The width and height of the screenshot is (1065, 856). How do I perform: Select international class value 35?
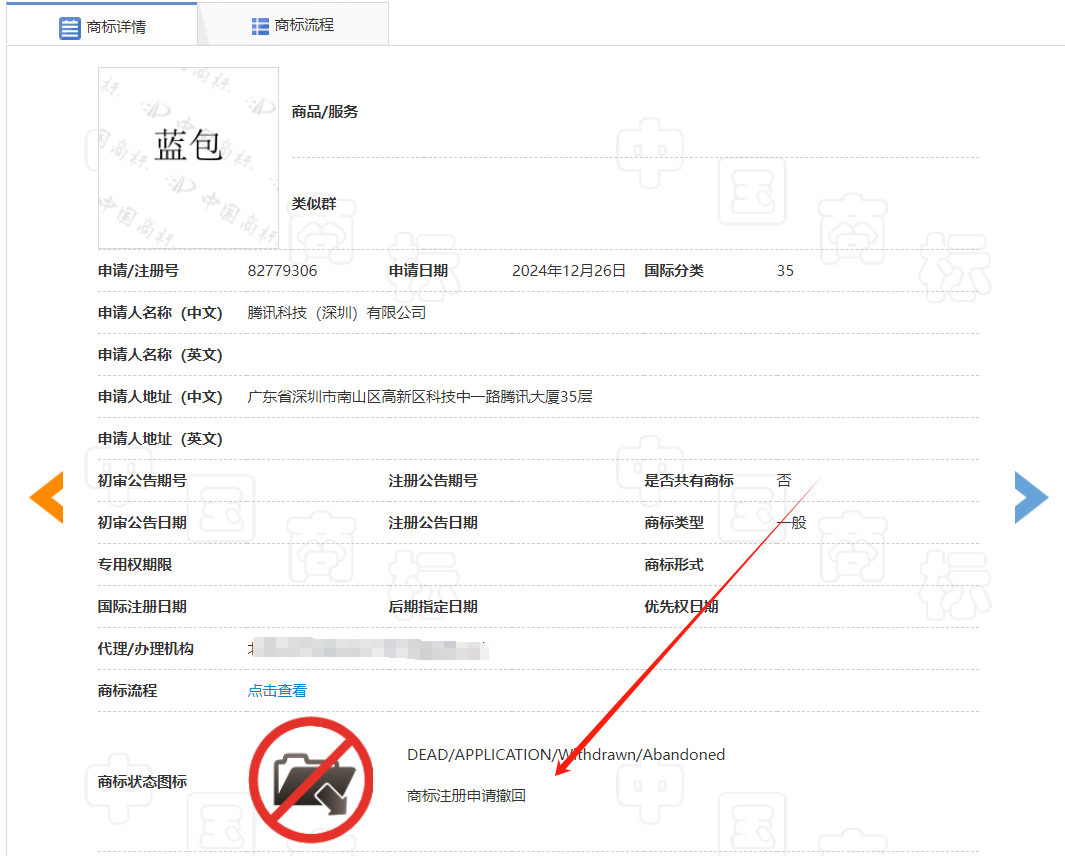(x=785, y=270)
